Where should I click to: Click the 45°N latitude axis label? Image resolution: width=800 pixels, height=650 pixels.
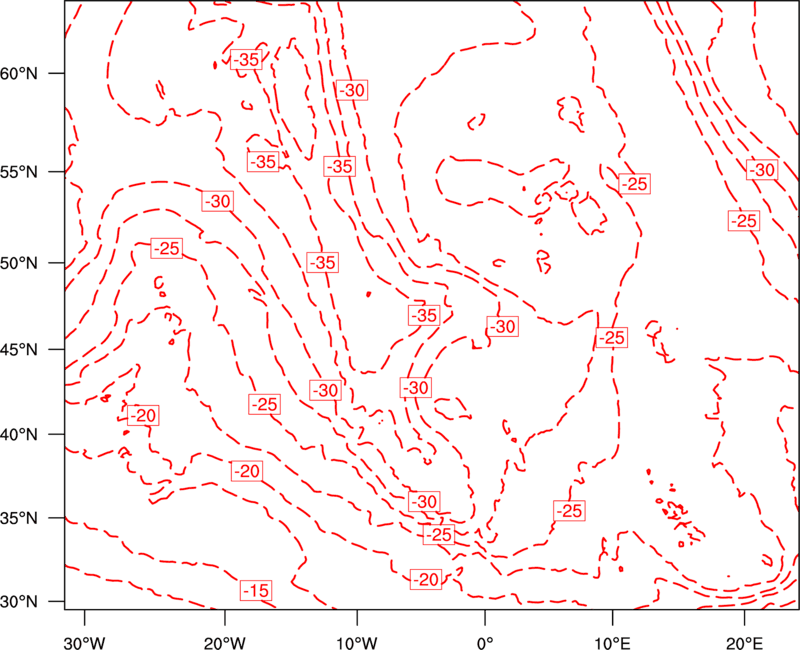(x=19, y=350)
